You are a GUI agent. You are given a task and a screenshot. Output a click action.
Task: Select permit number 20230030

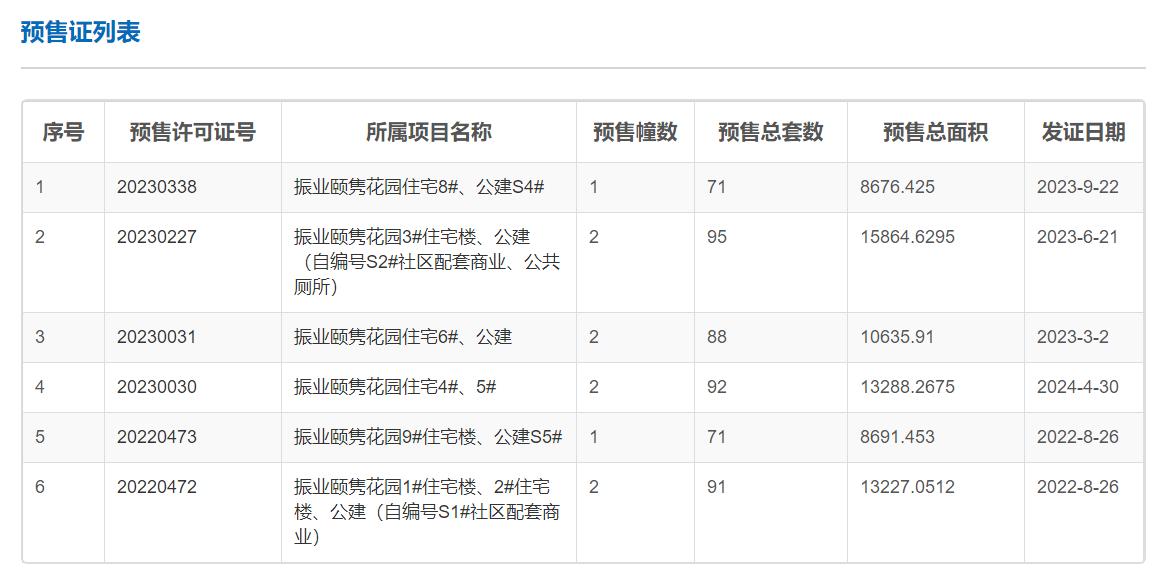tap(157, 387)
